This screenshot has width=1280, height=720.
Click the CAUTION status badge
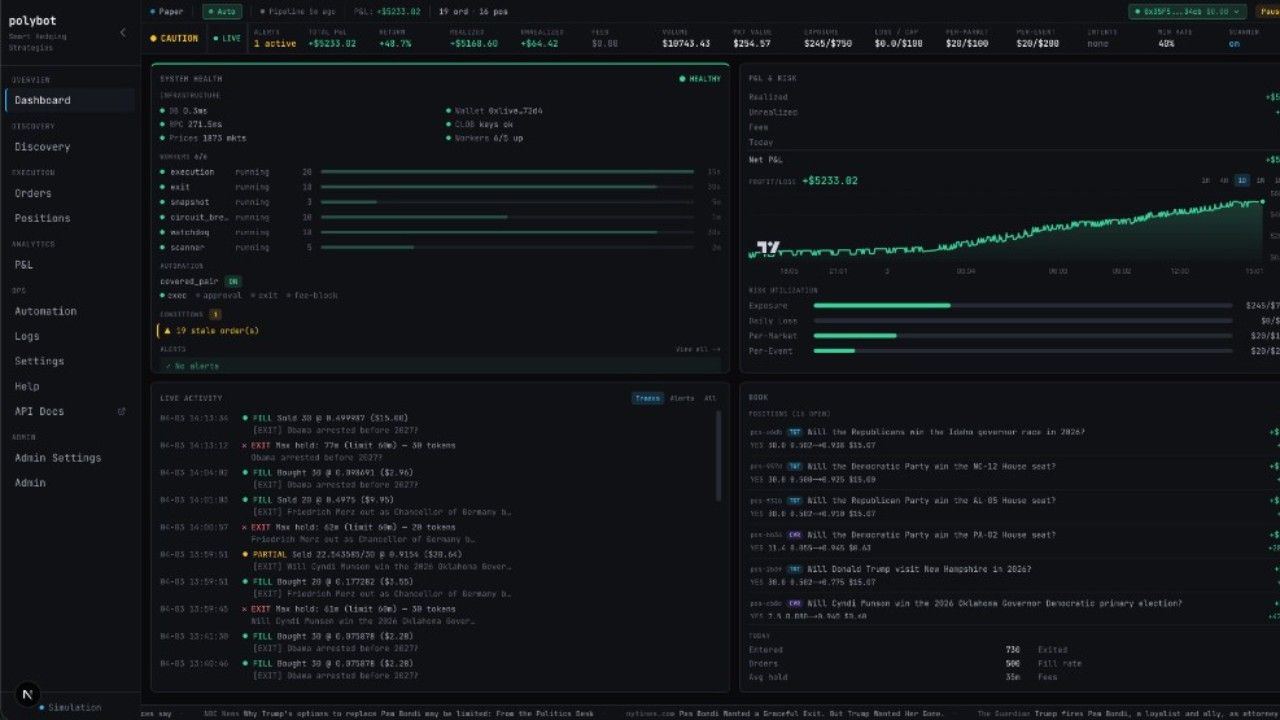pos(174,38)
